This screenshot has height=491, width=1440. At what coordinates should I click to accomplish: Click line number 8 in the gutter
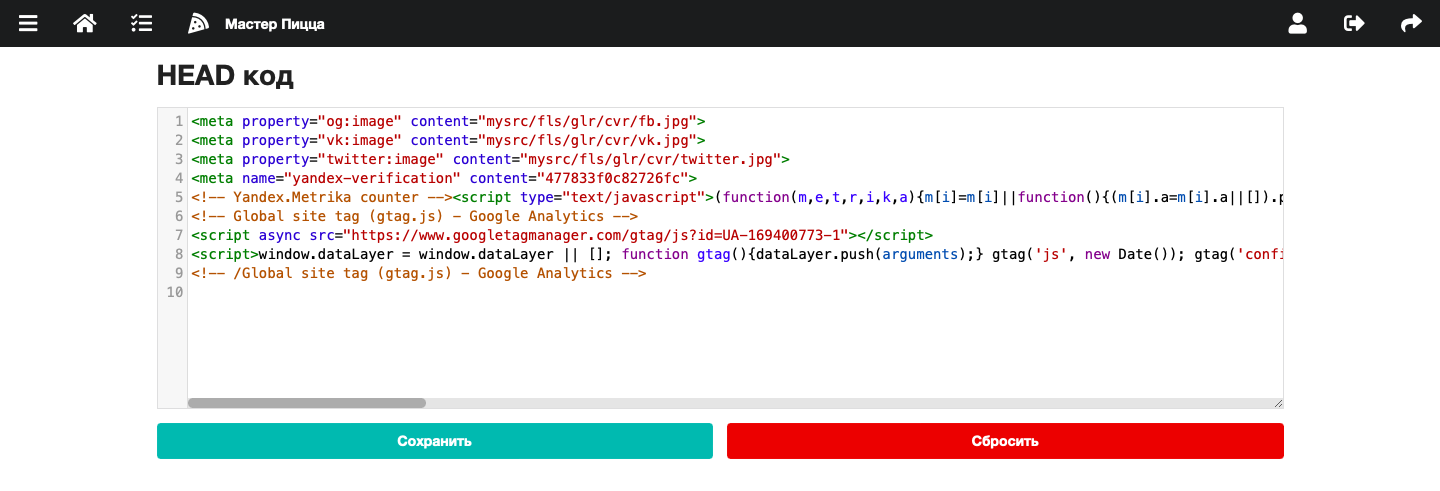coord(178,254)
